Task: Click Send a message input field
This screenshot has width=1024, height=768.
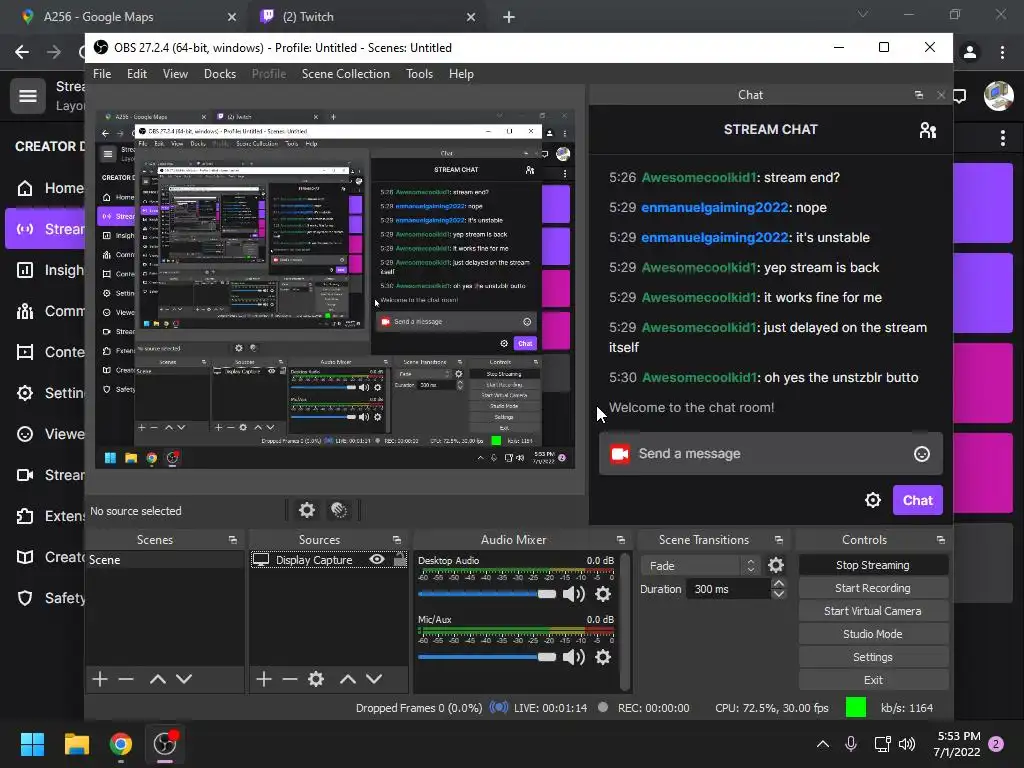Action: coord(771,454)
